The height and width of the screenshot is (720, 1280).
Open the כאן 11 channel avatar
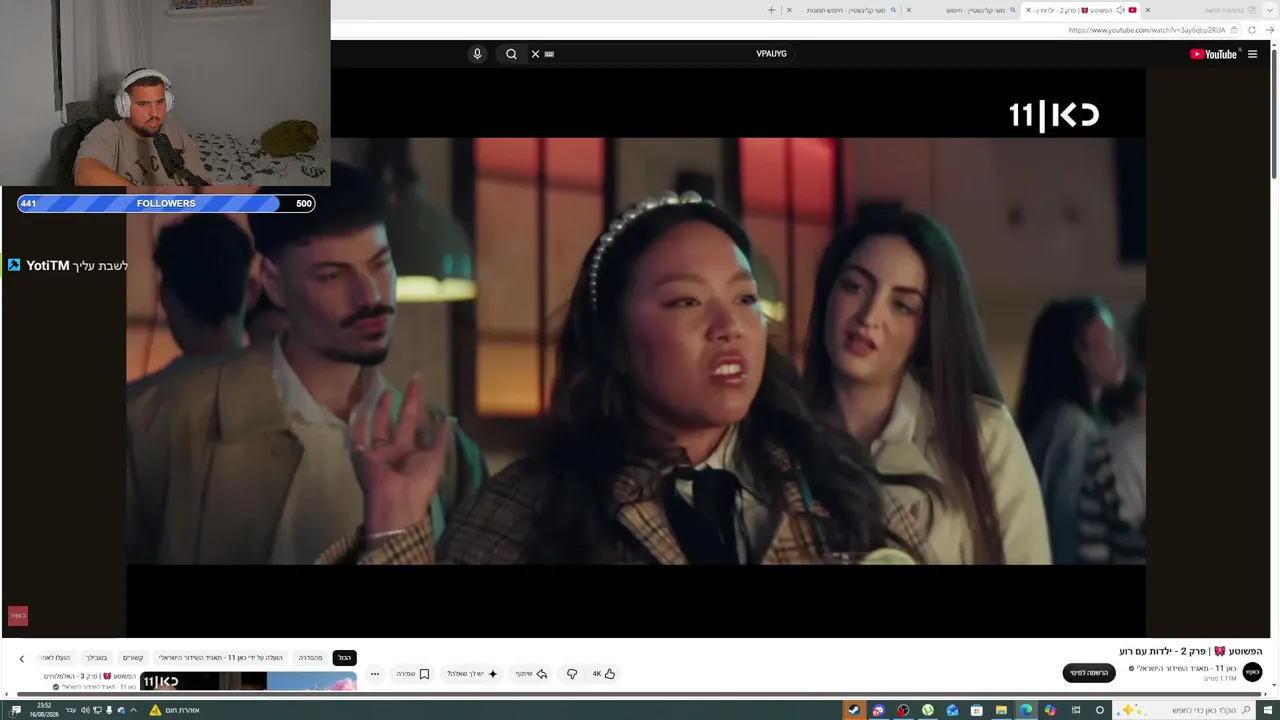[x=1252, y=672]
